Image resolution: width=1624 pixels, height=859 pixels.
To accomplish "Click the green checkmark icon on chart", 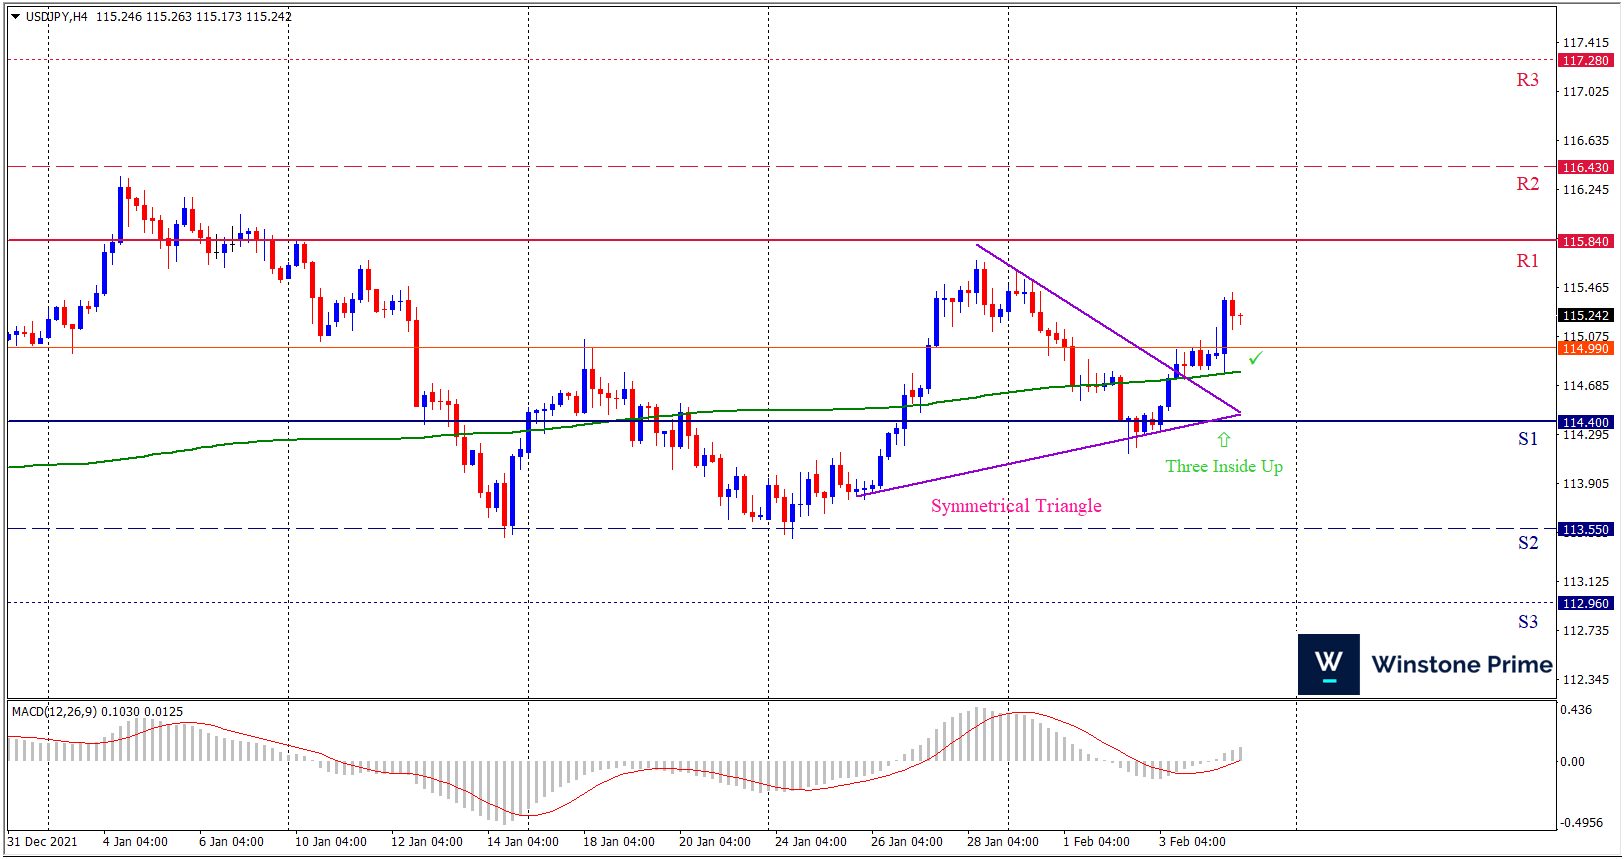I will tap(1255, 358).
